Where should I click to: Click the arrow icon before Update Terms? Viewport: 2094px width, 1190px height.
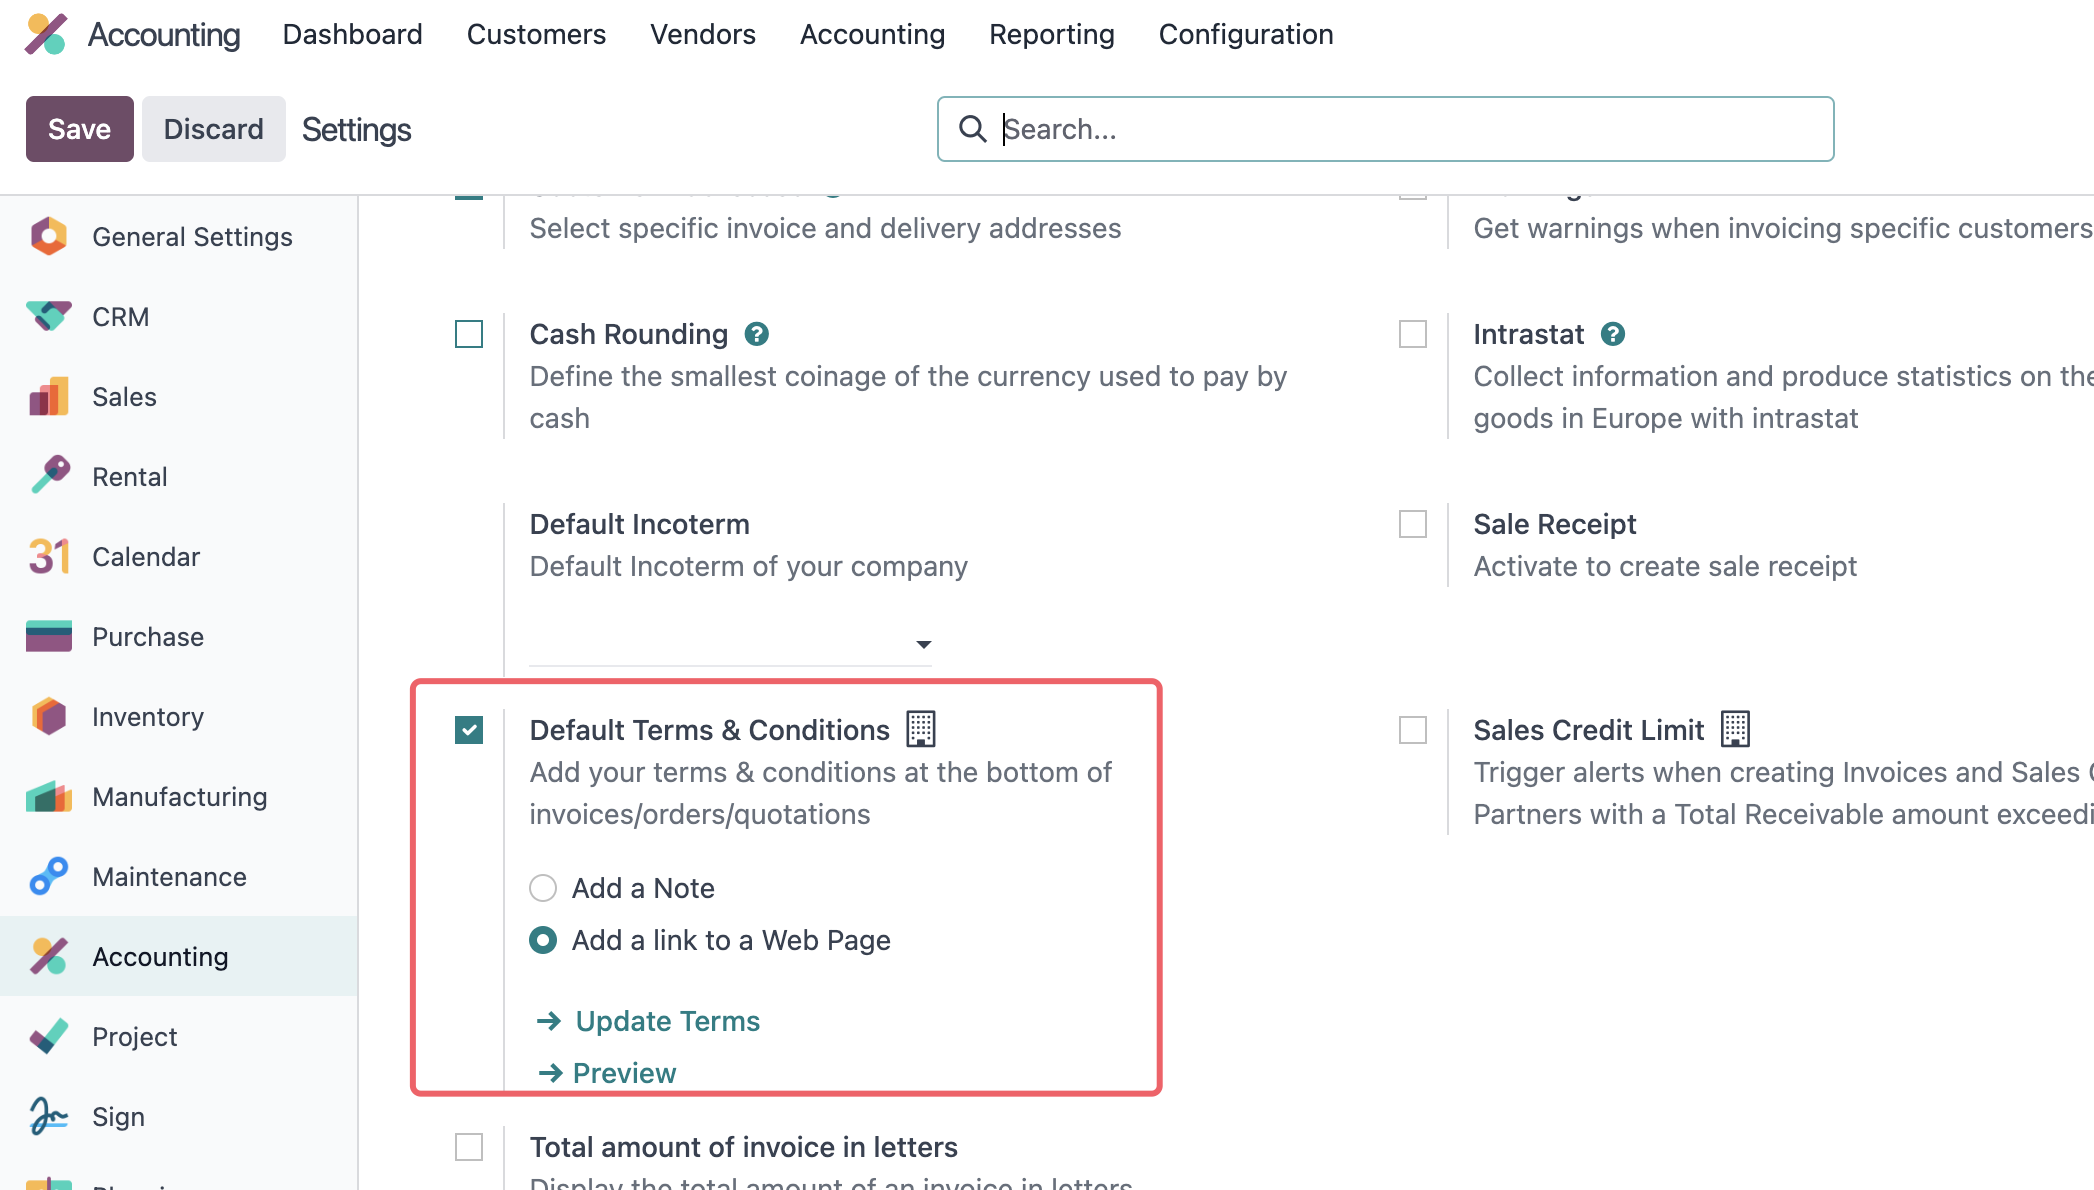pyautogui.click(x=549, y=1021)
